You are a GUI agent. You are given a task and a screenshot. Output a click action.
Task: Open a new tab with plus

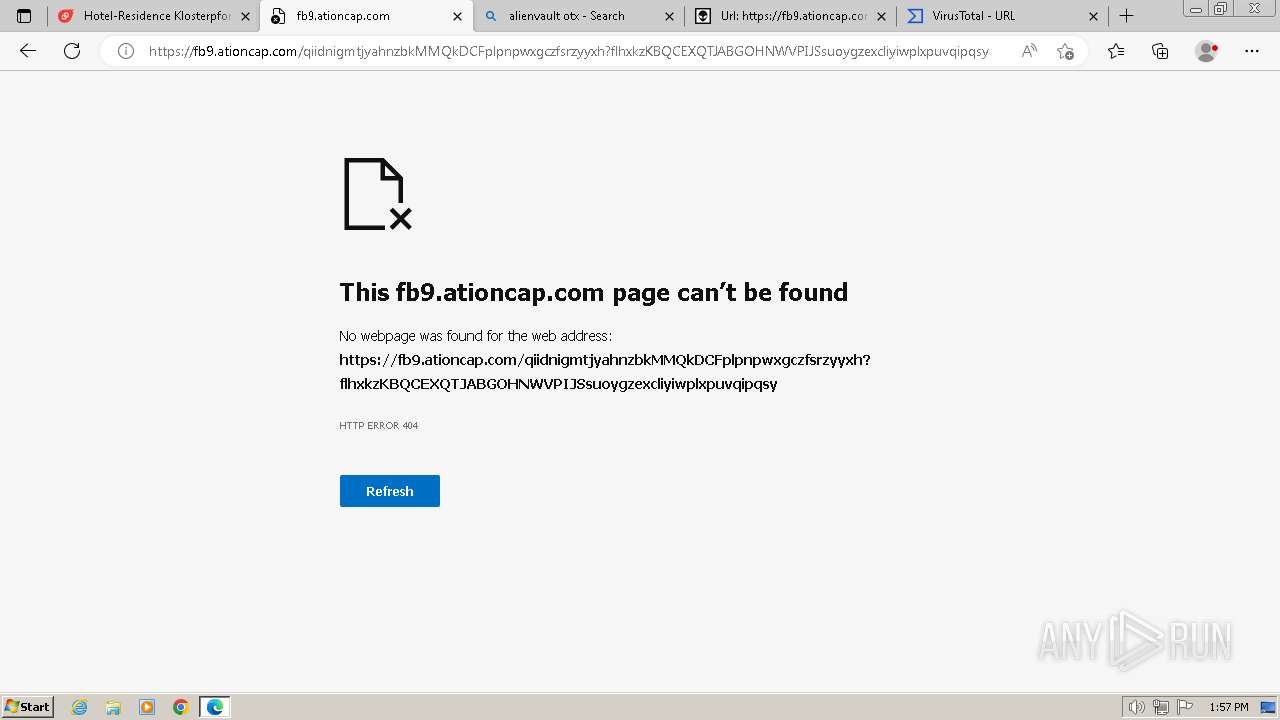coord(1126,16)
